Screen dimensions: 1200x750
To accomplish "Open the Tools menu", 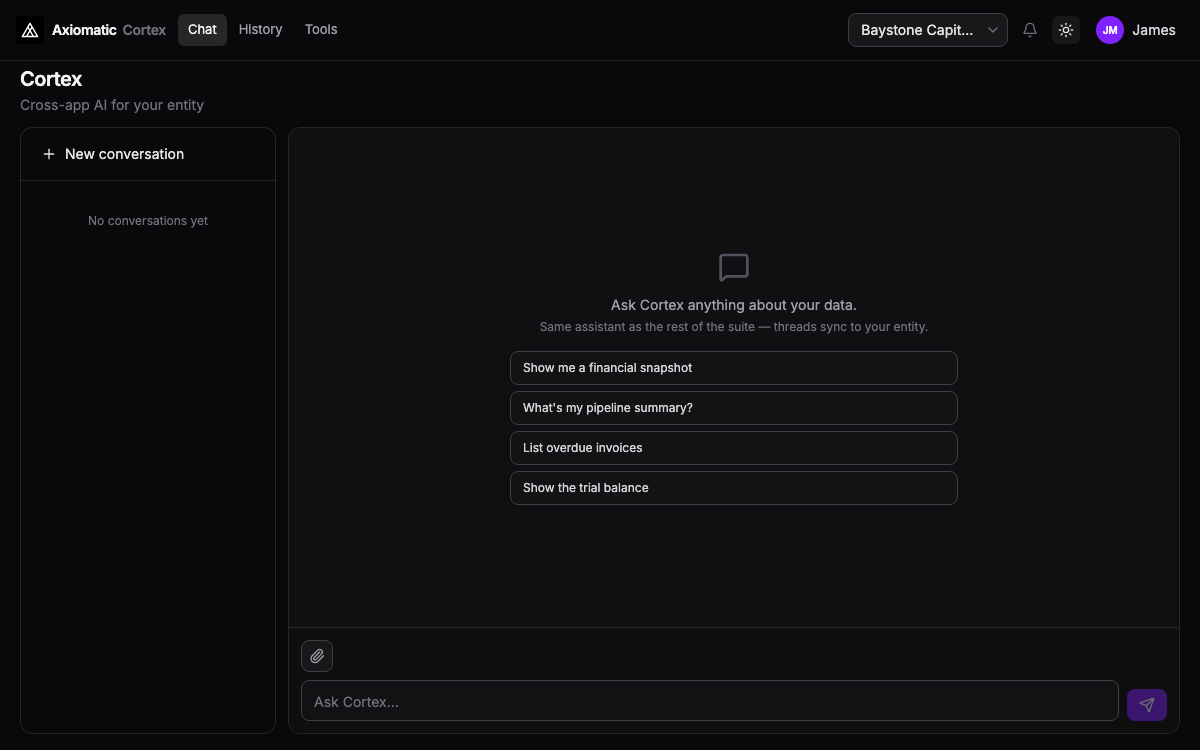I will (321, 29).
